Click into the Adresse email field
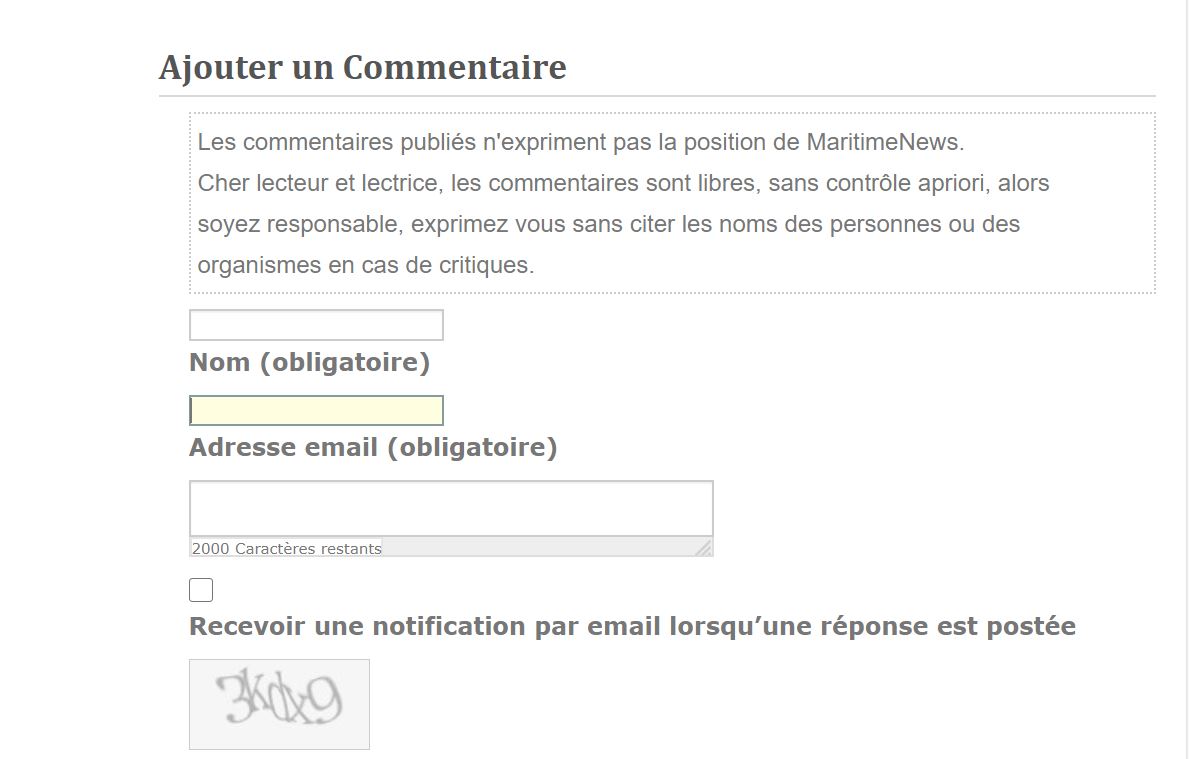Viewport: 1189px width, 759px height. tap(316, 411)
